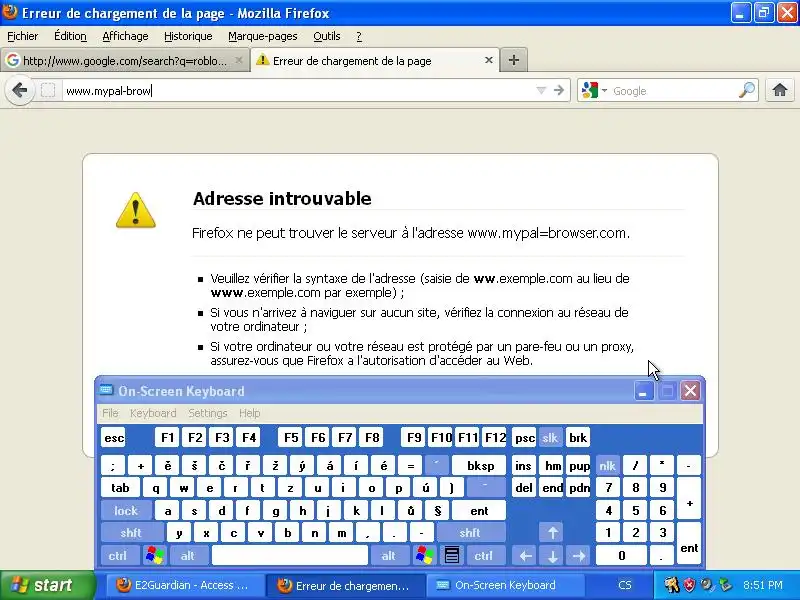The image size is (800, 600).
Task: Open the Marque-pages menu
Action: (263, 36)
